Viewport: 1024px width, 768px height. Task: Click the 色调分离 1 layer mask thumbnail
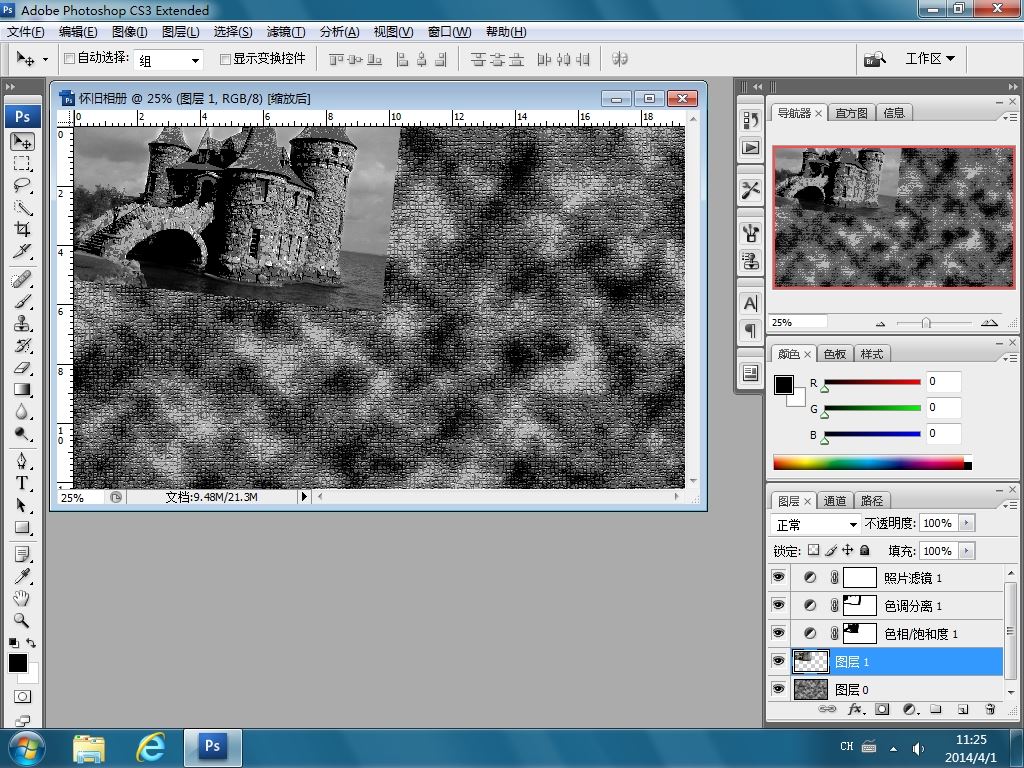click(860, 605)
